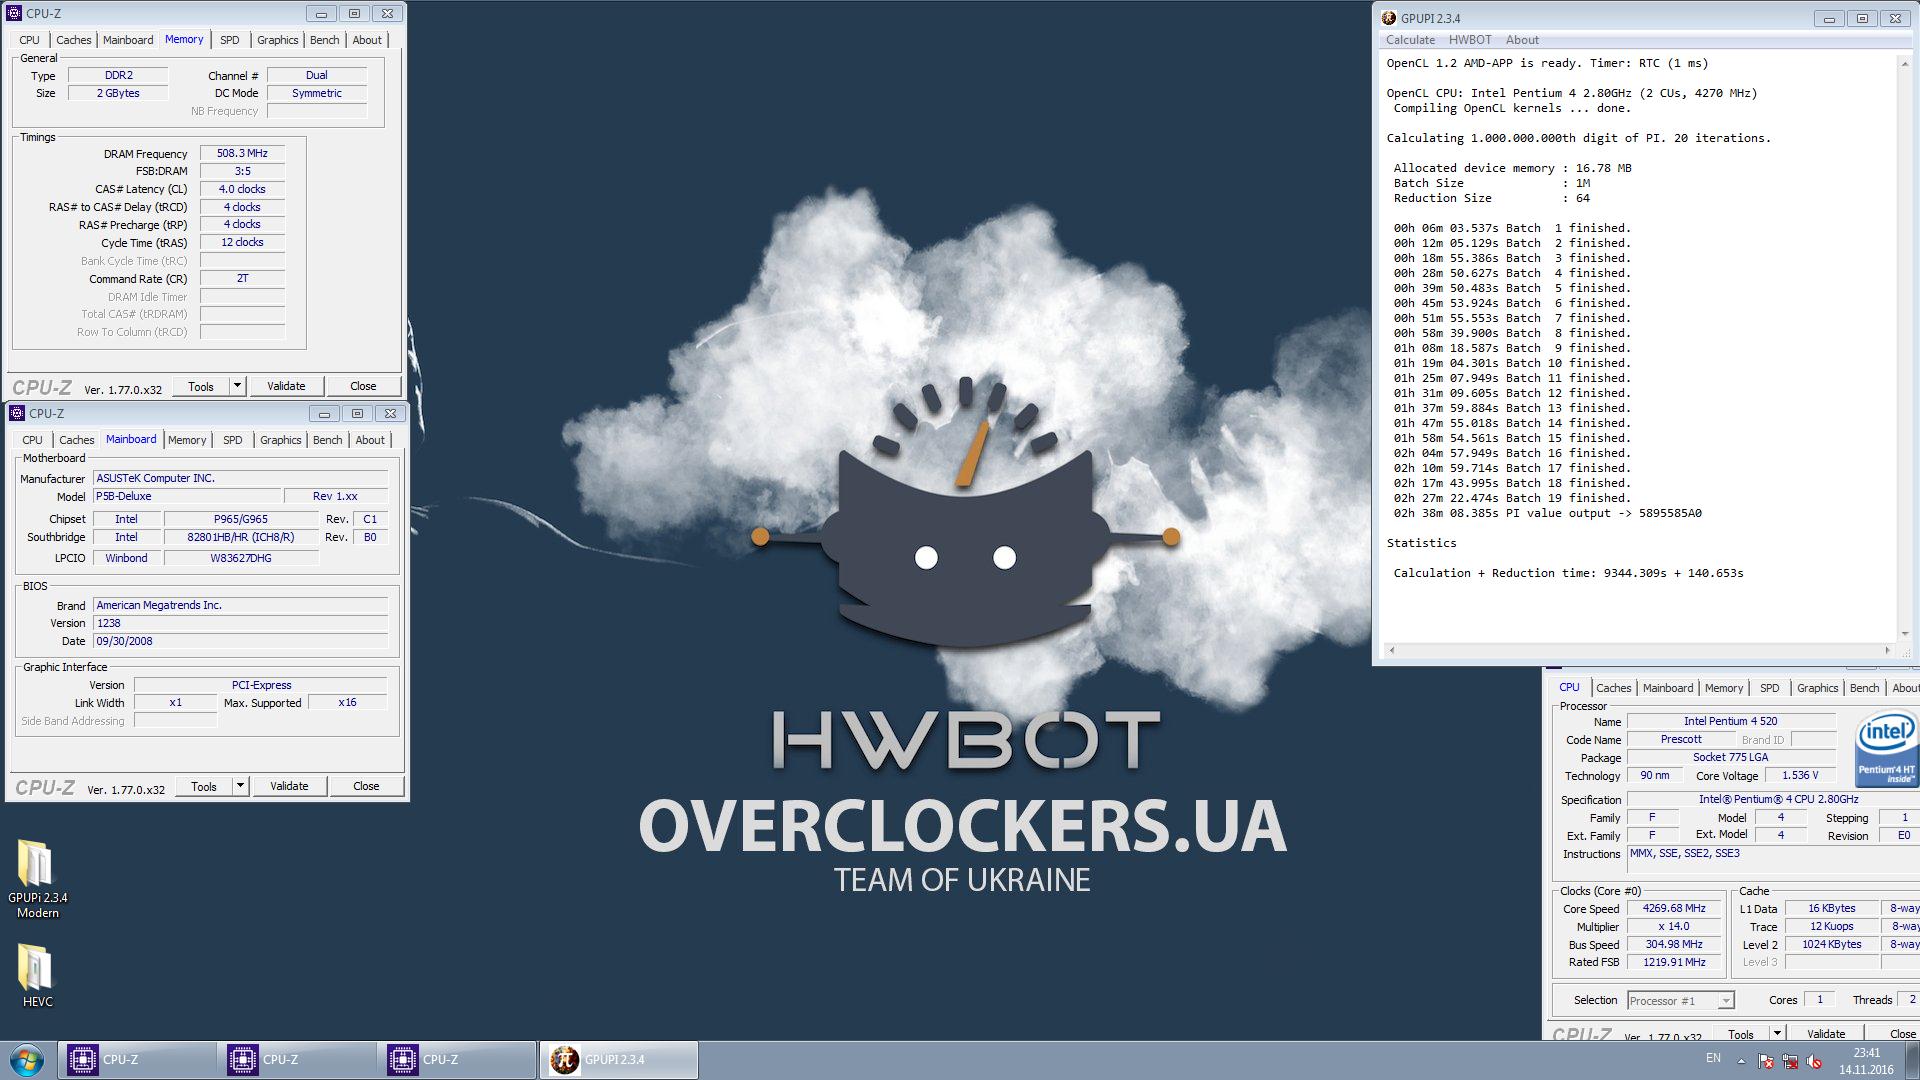Click the network tray icon

[x=1790, y=1061]
